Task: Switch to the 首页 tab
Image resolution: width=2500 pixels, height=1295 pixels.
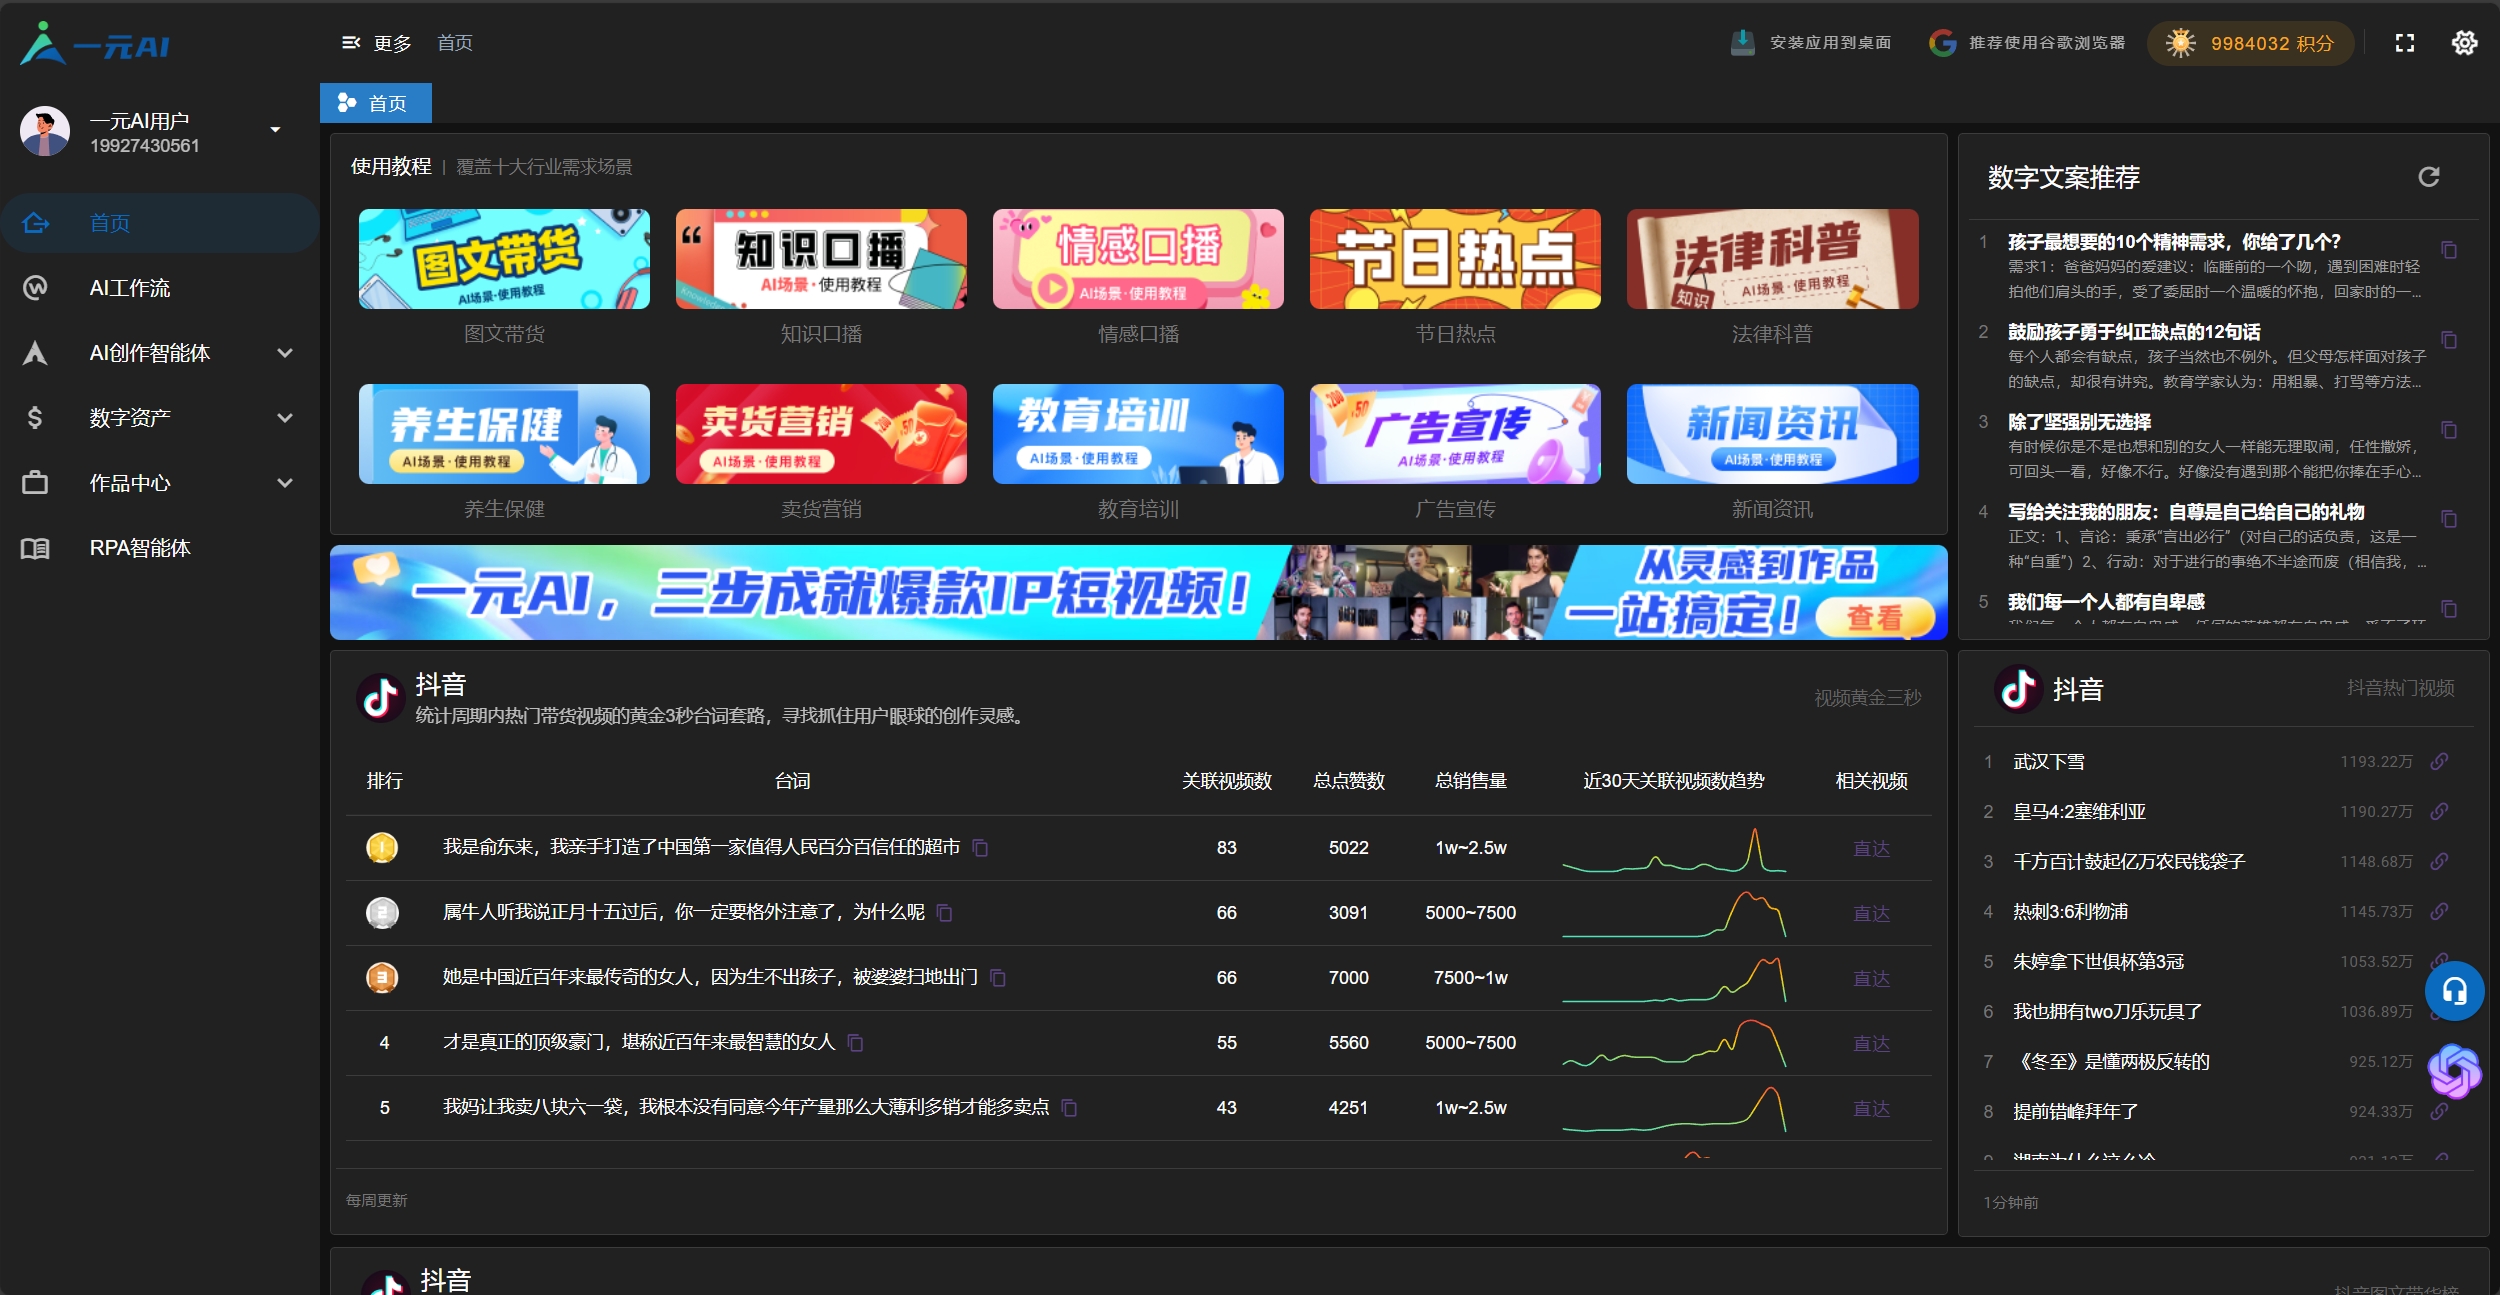Action: point(375,104)
